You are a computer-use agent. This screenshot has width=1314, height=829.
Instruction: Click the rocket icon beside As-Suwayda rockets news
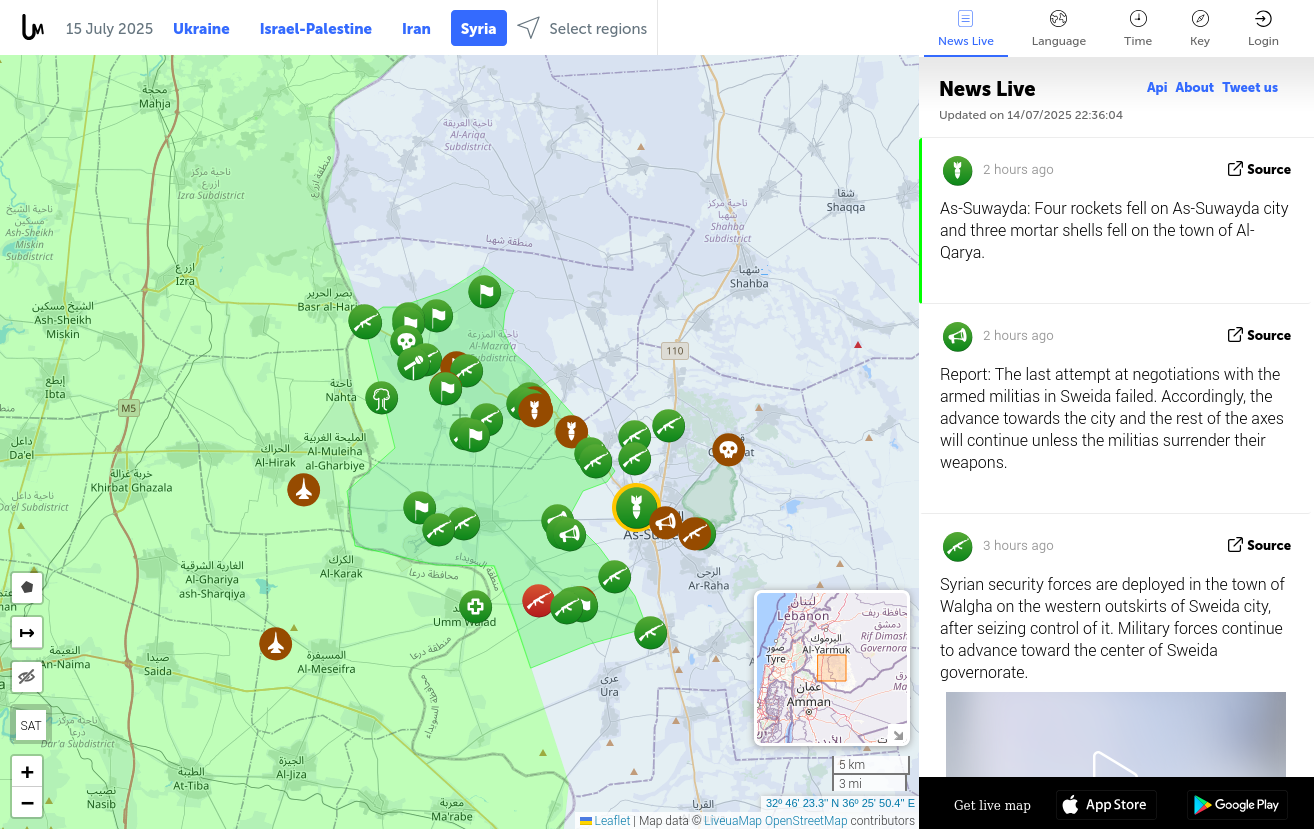[x=958, y=171]
